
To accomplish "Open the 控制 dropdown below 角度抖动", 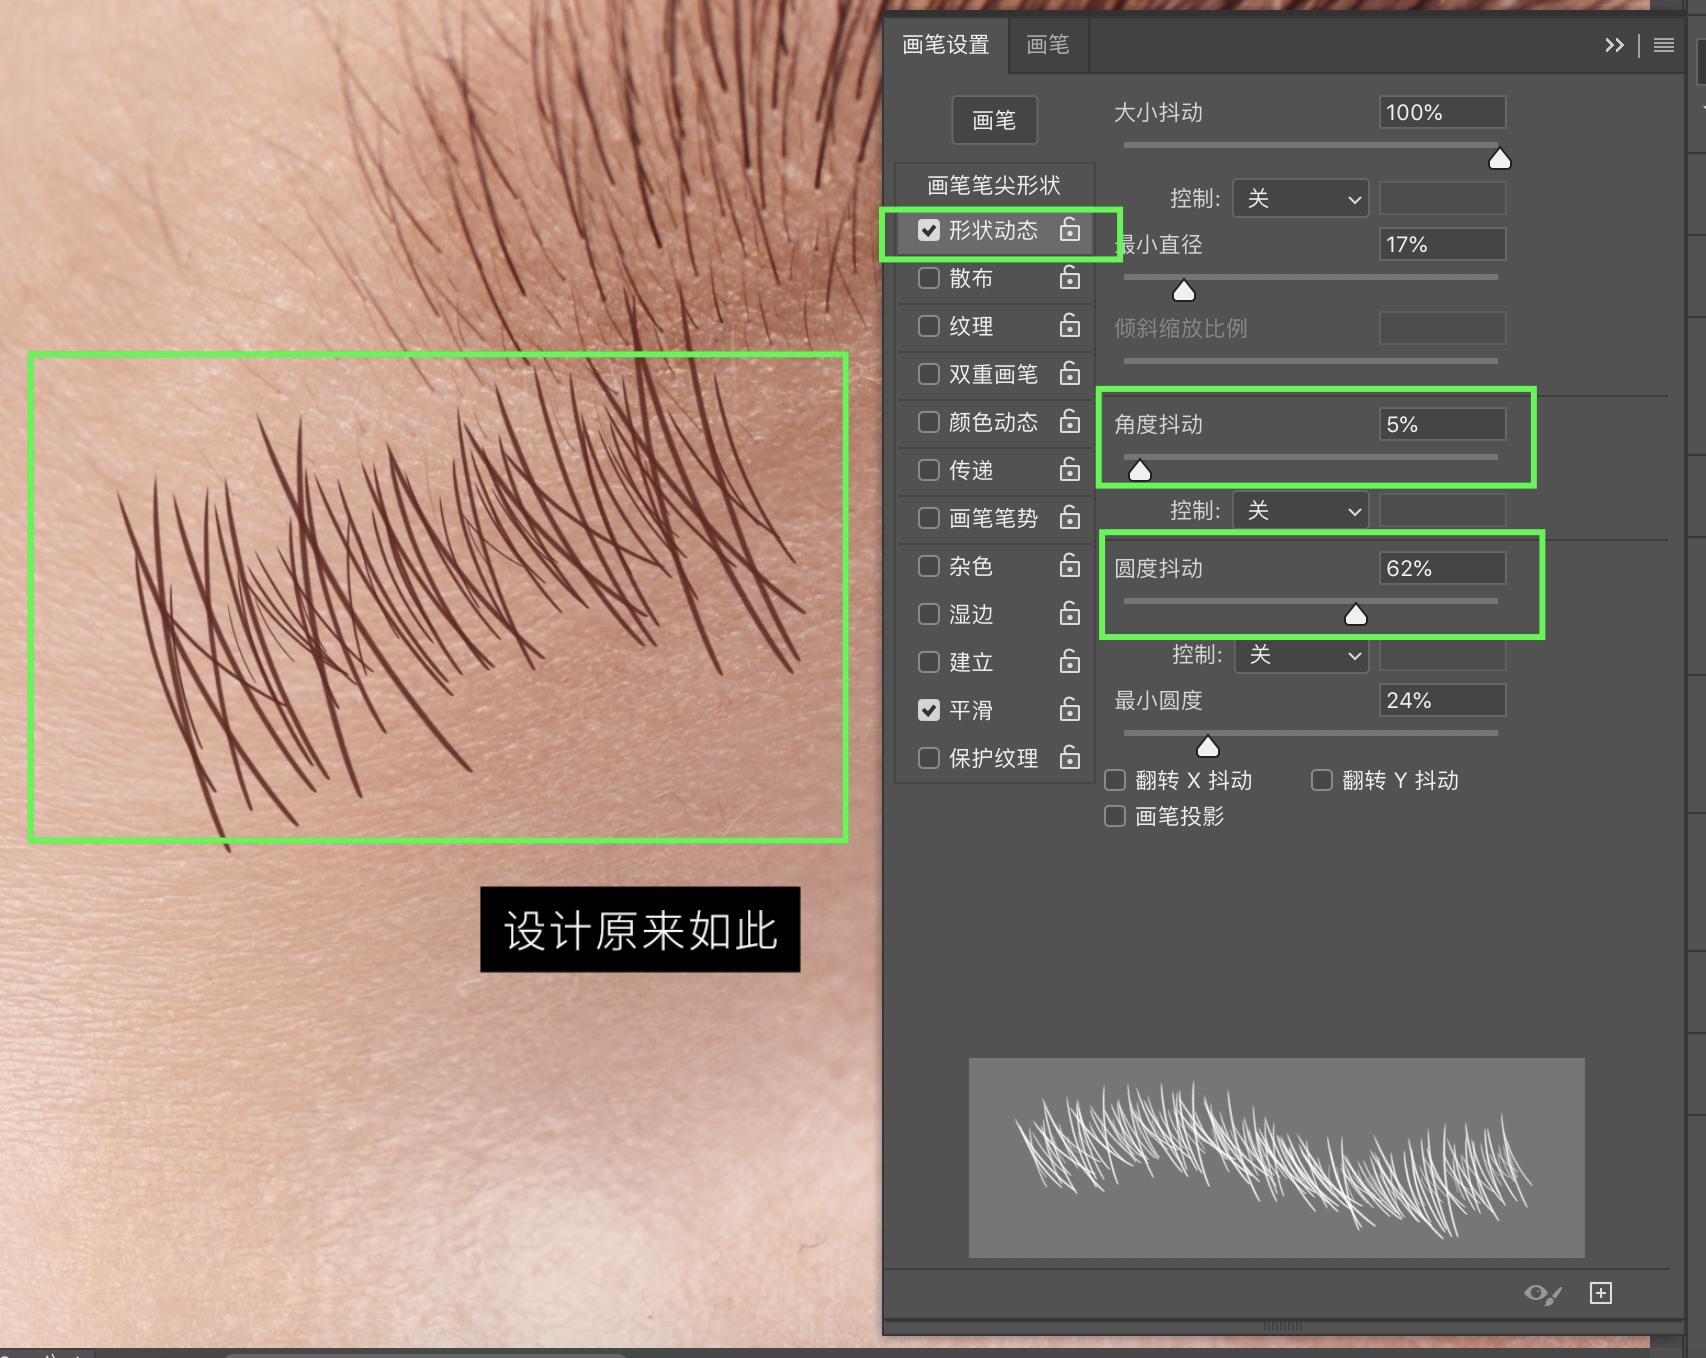I will coord(1300,510).
